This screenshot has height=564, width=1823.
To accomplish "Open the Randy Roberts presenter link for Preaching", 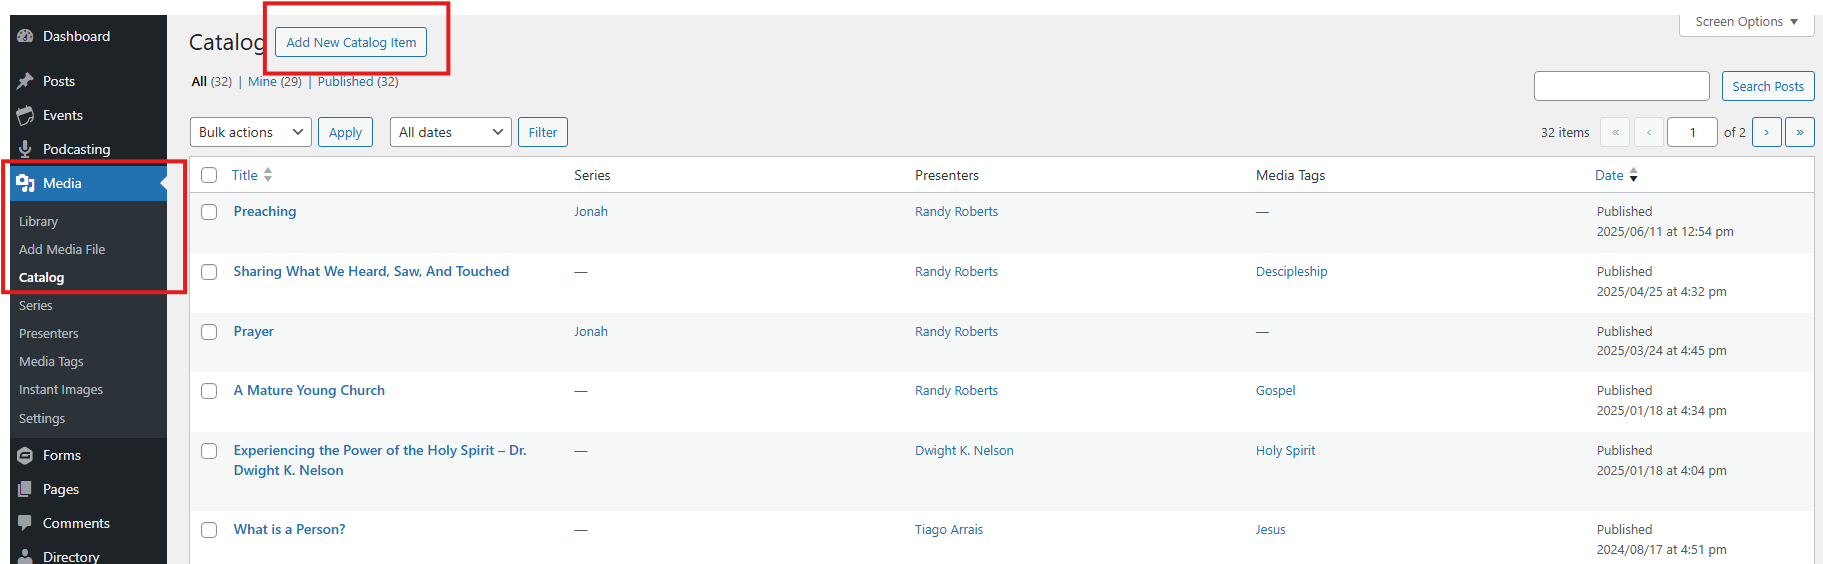I will (956, 212).
